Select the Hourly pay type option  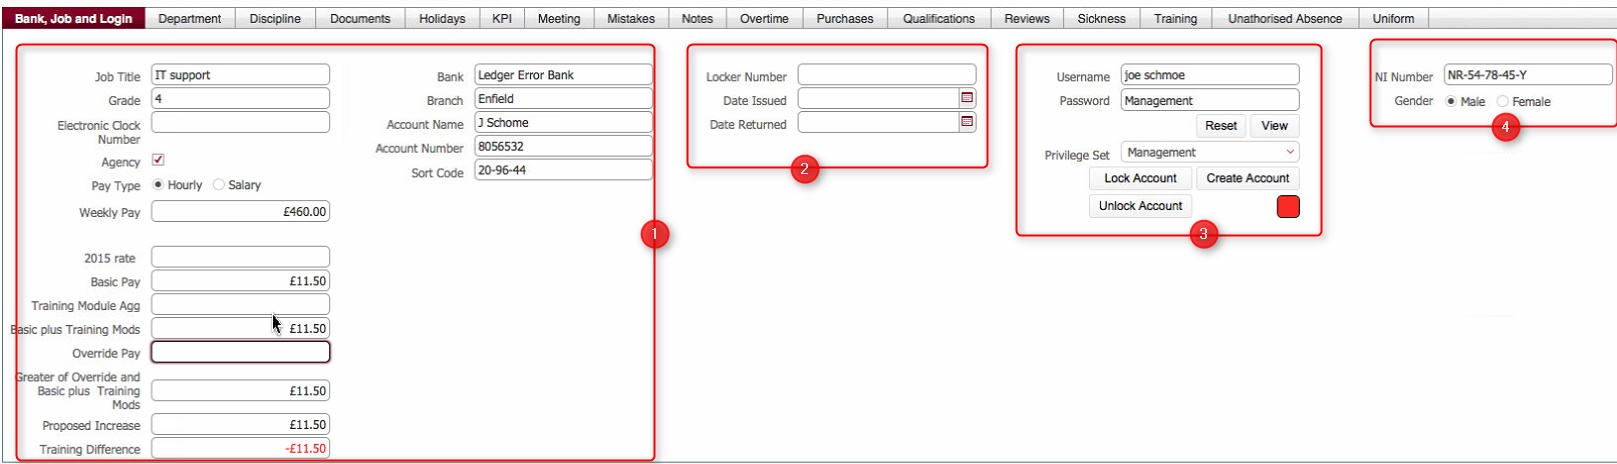158,185
